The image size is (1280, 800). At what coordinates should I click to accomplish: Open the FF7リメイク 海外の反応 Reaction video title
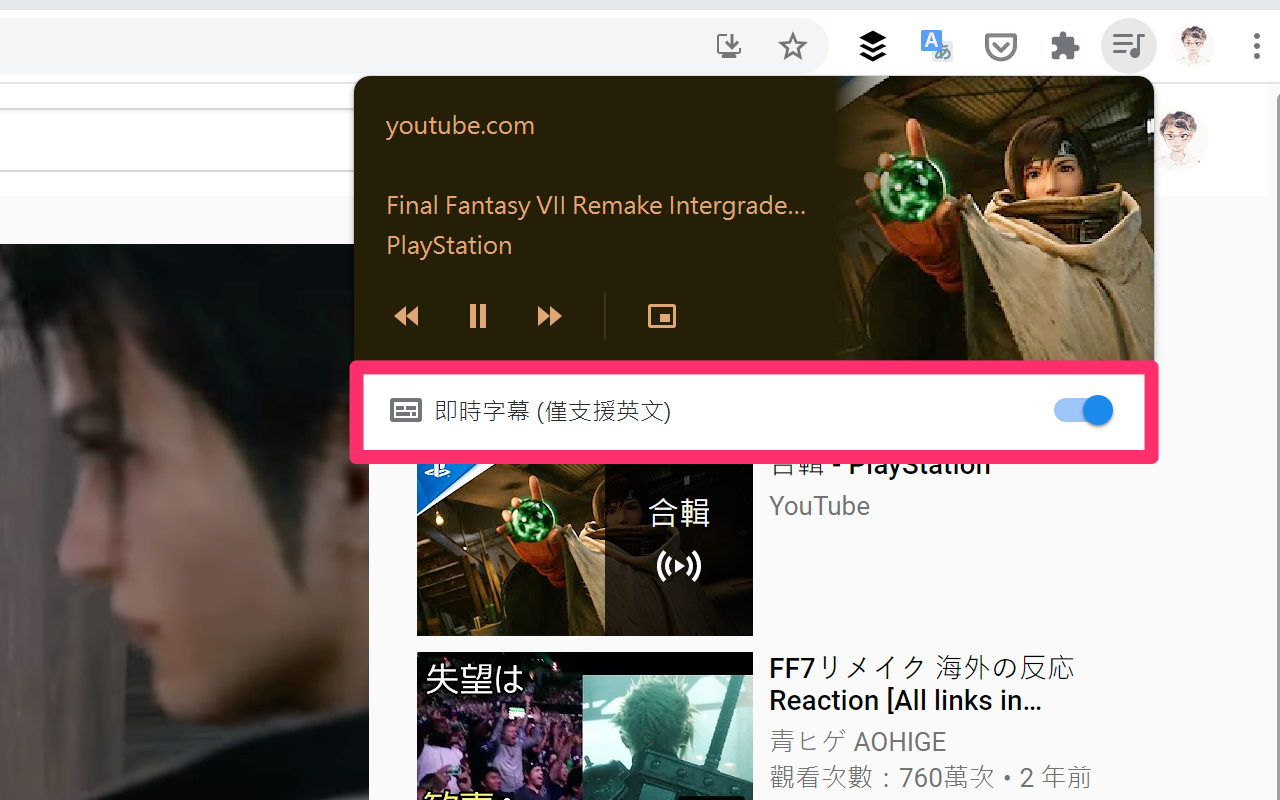coord(921,684)
